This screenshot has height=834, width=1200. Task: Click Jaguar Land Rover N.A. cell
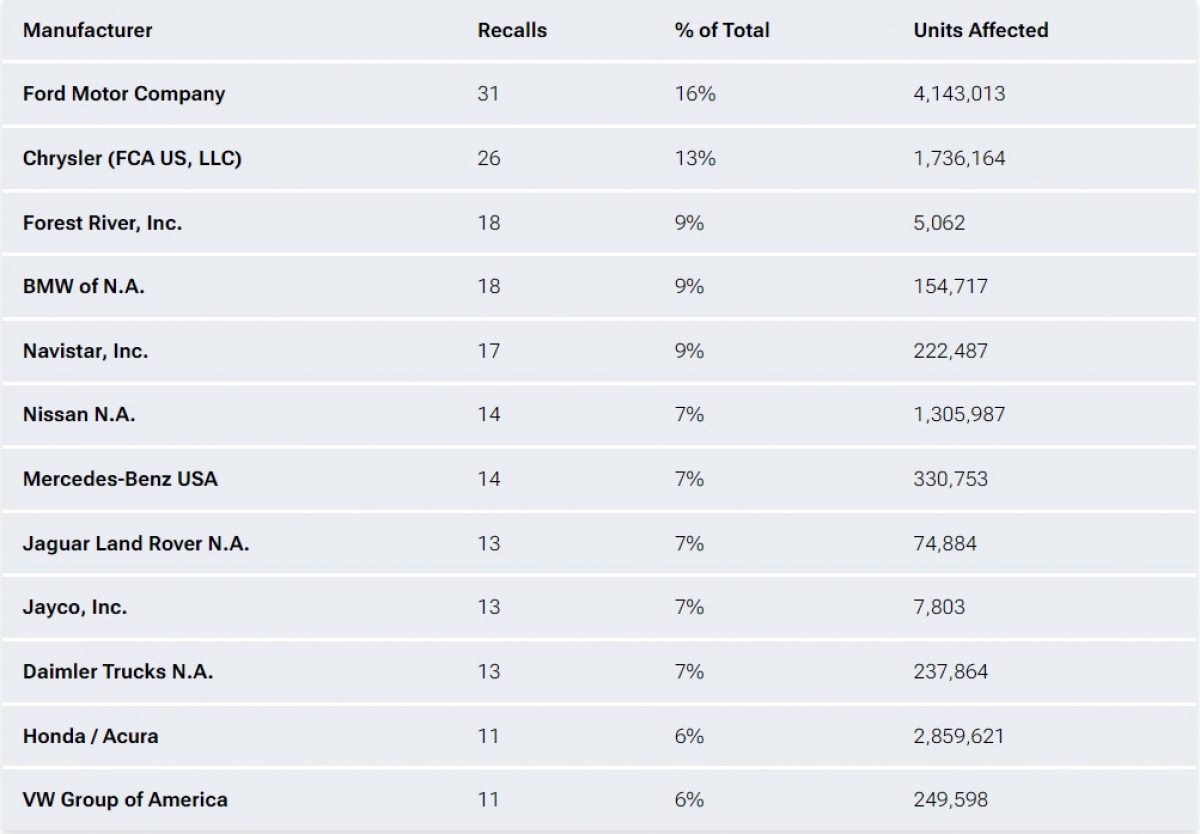pos(136,543)
